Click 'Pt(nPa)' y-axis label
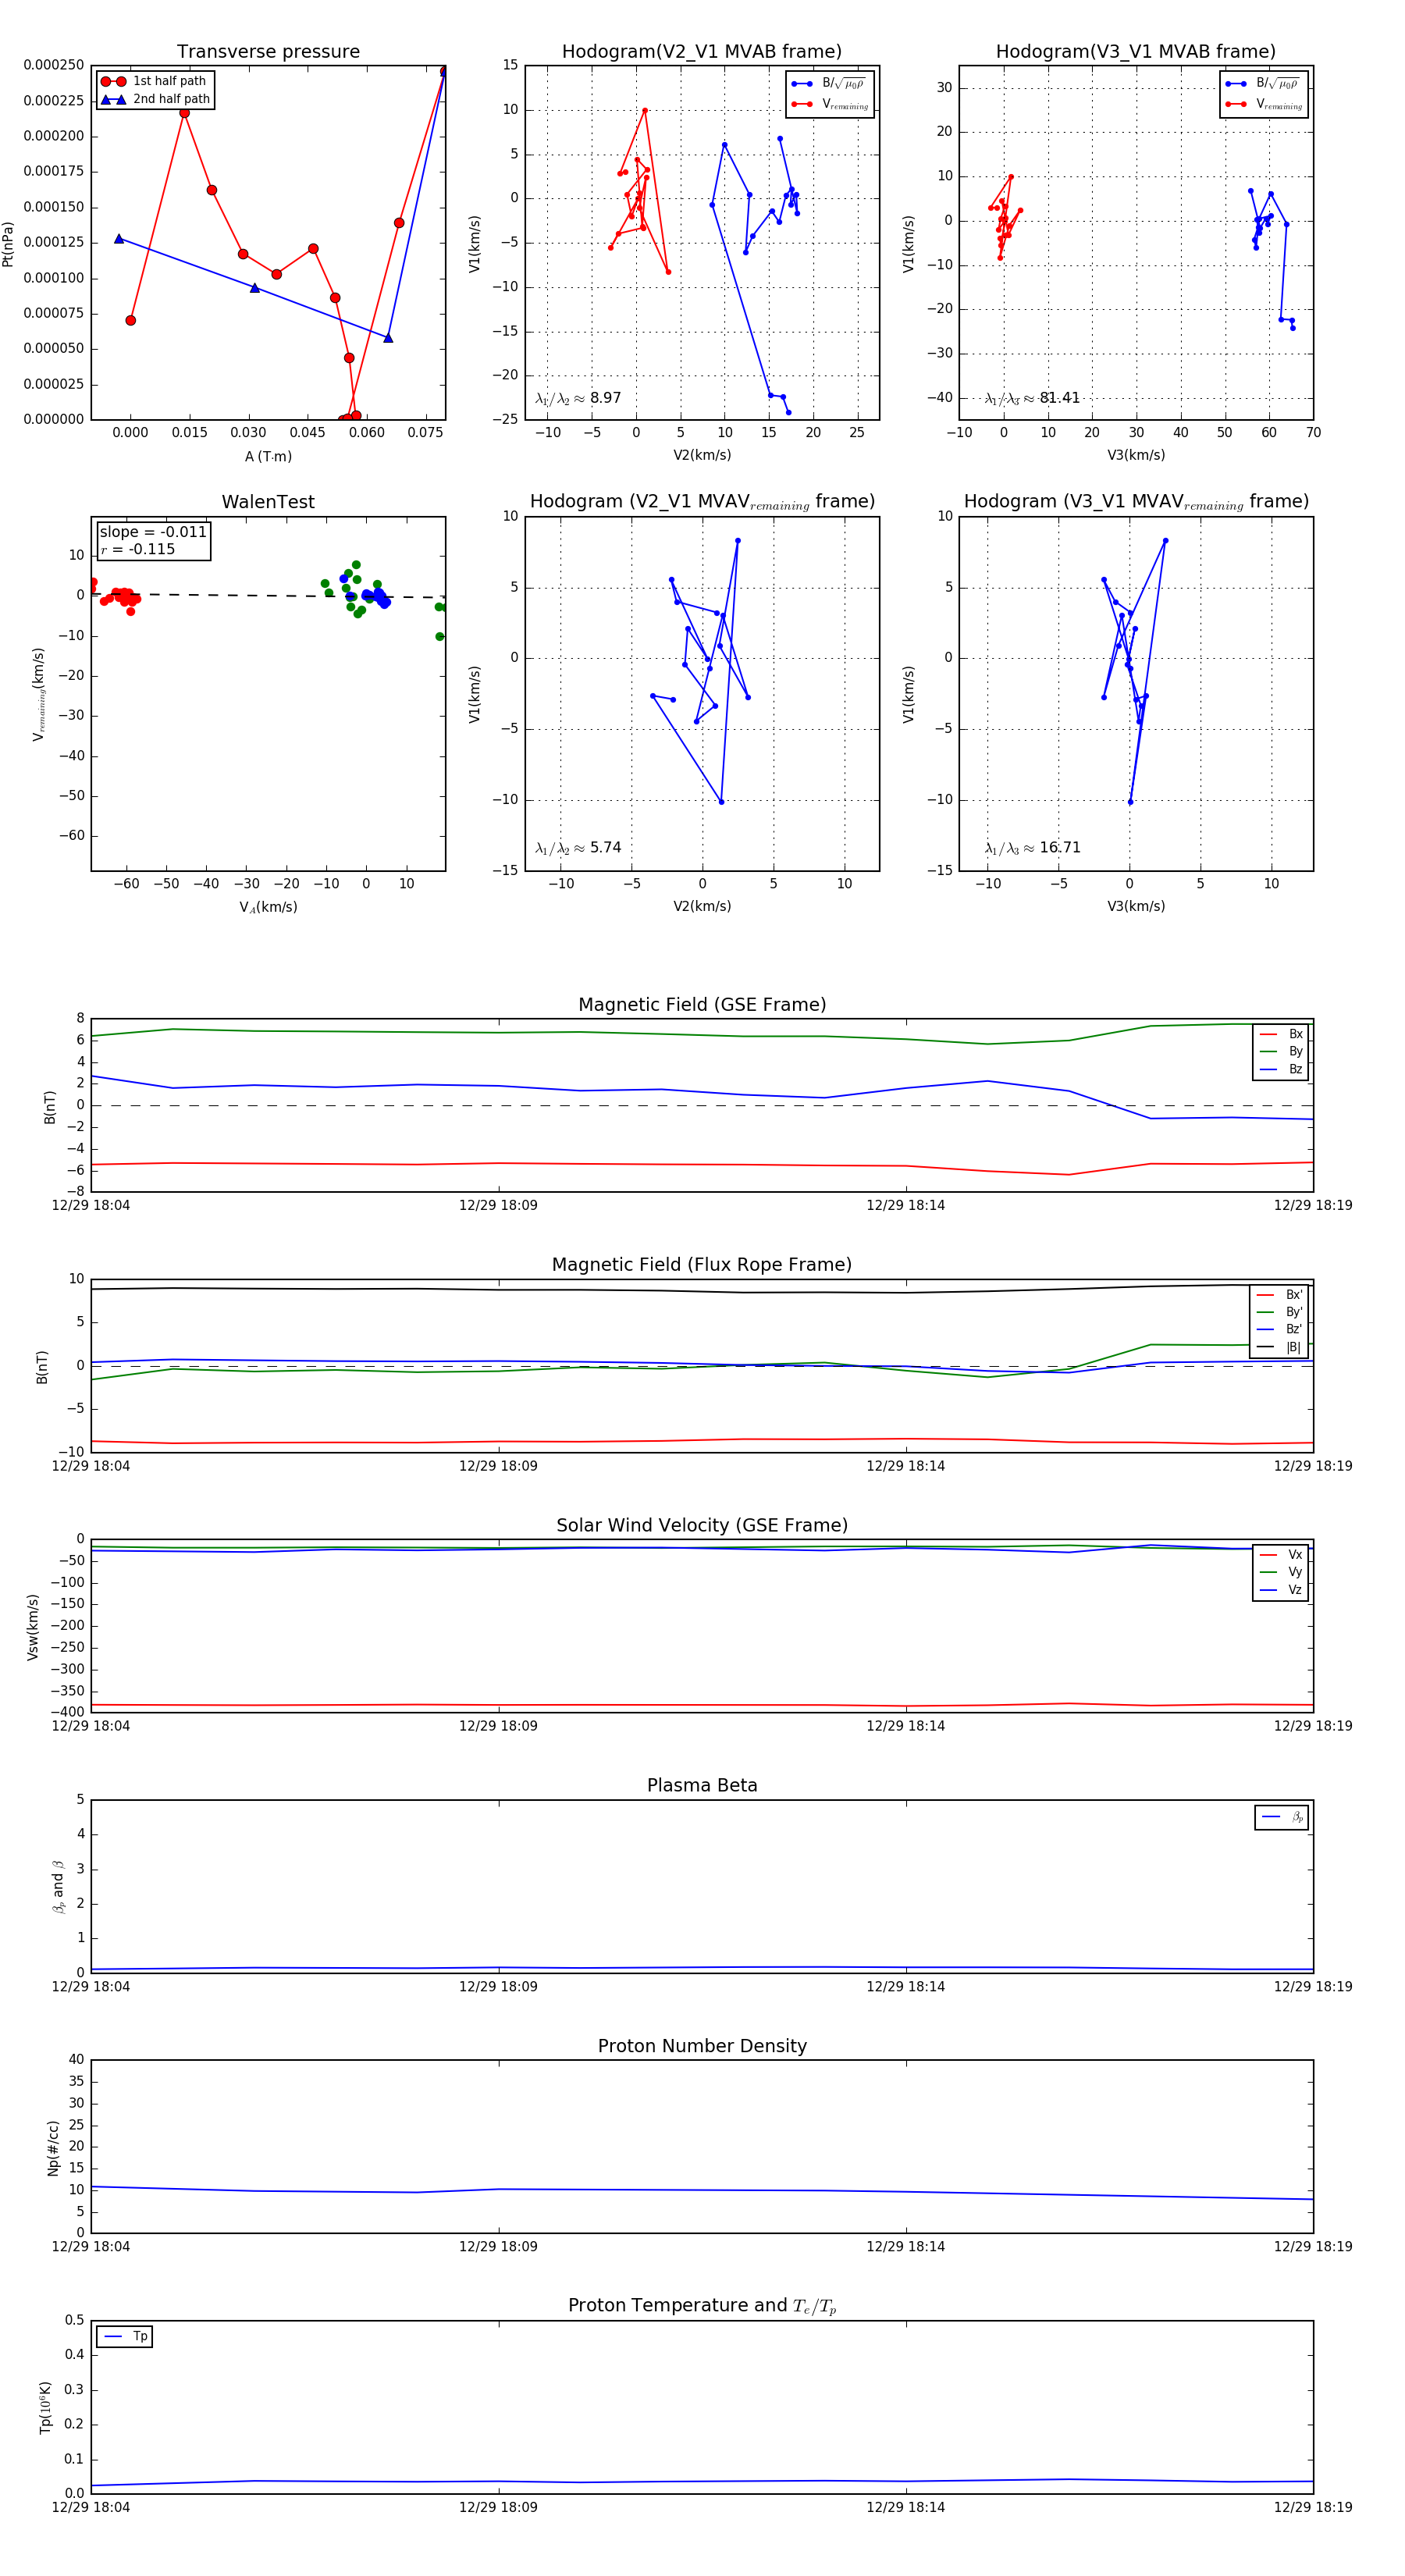Viewport: 1405px width, 2576px height. (8, 244)
